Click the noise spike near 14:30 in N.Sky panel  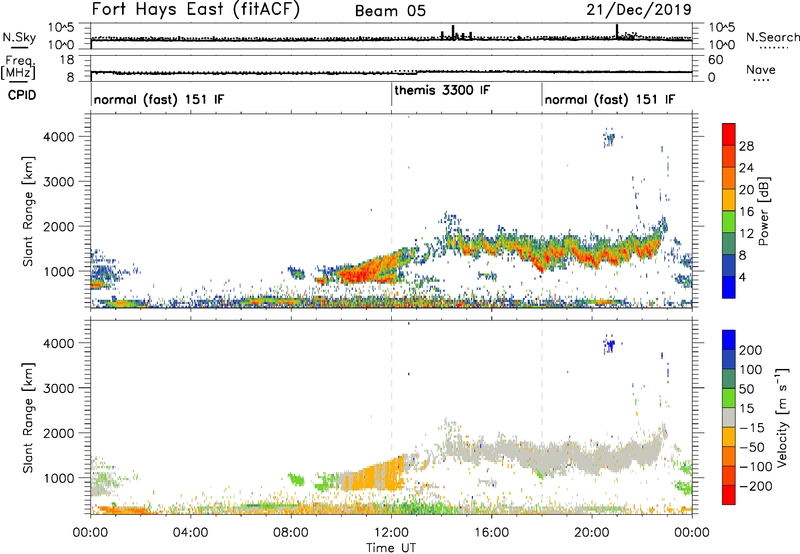pos(453,32)
